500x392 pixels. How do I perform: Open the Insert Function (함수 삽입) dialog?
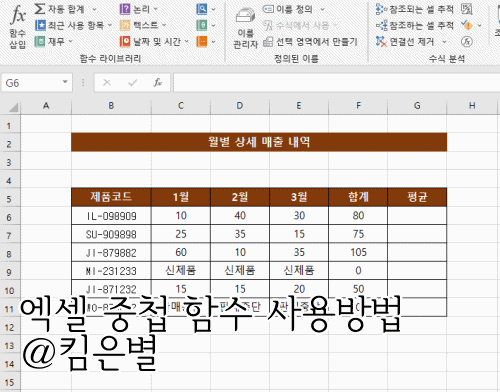[18, 27]
